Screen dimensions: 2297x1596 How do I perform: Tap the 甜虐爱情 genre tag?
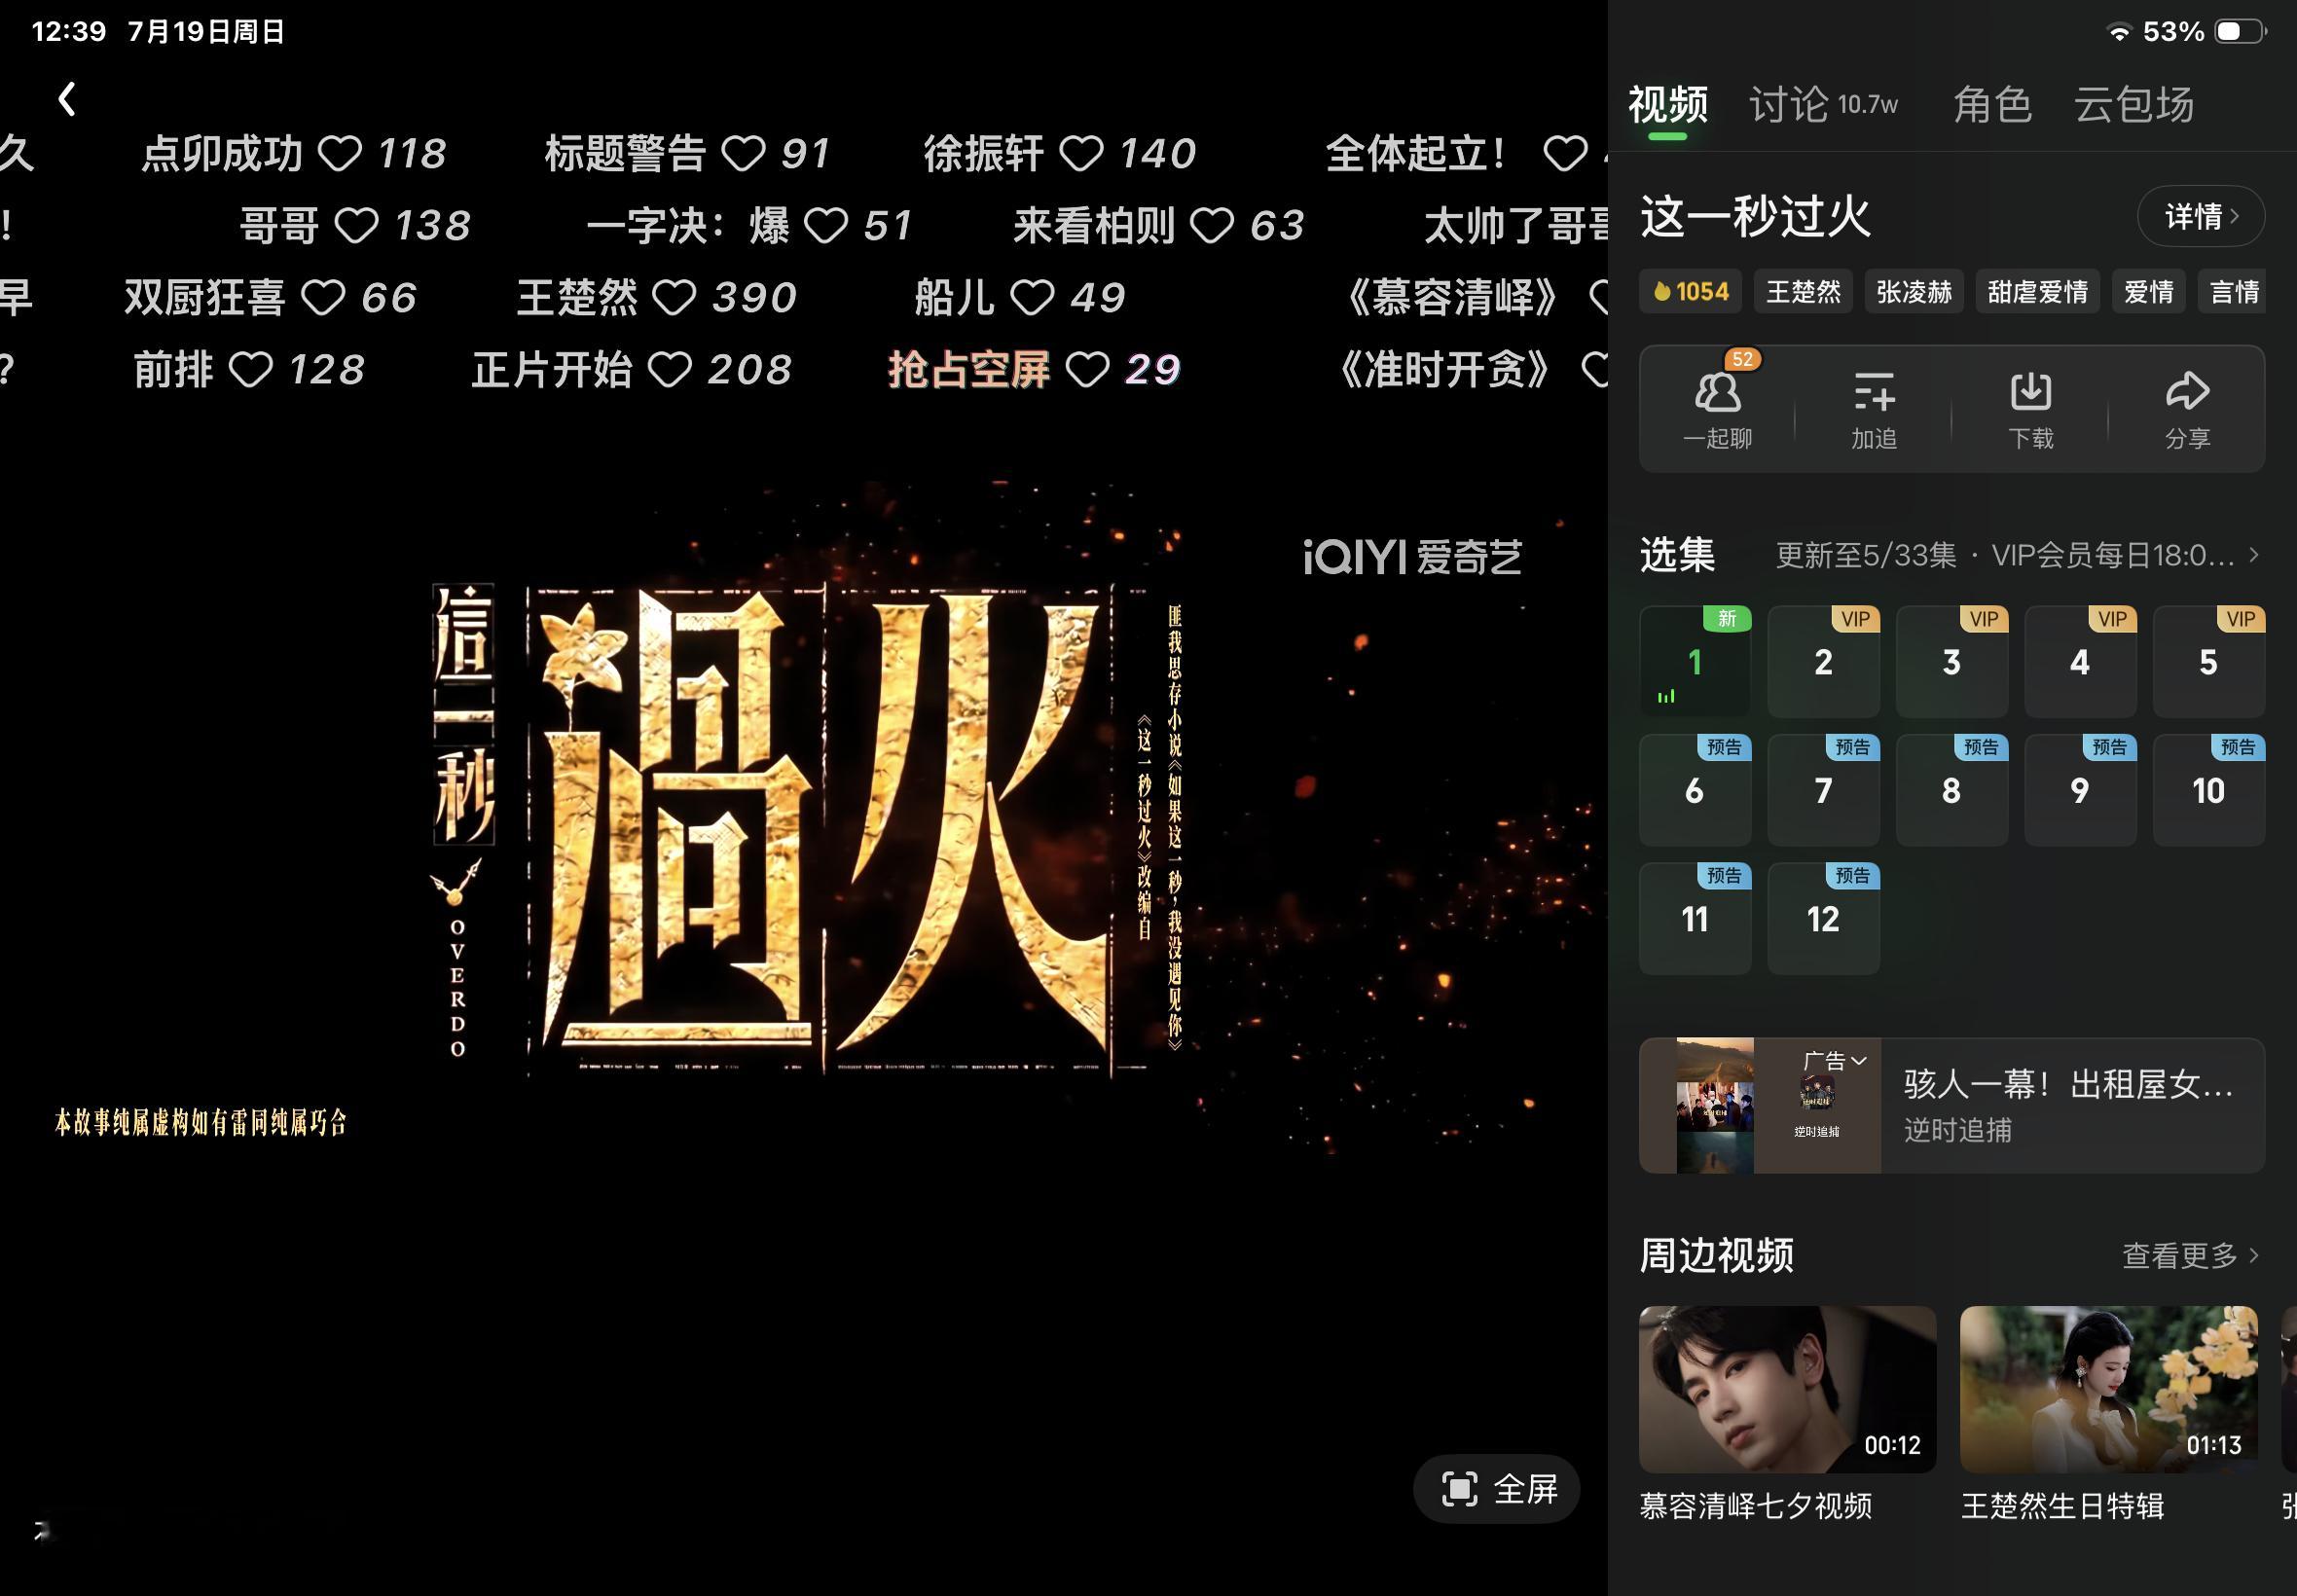pos(2037,291)
